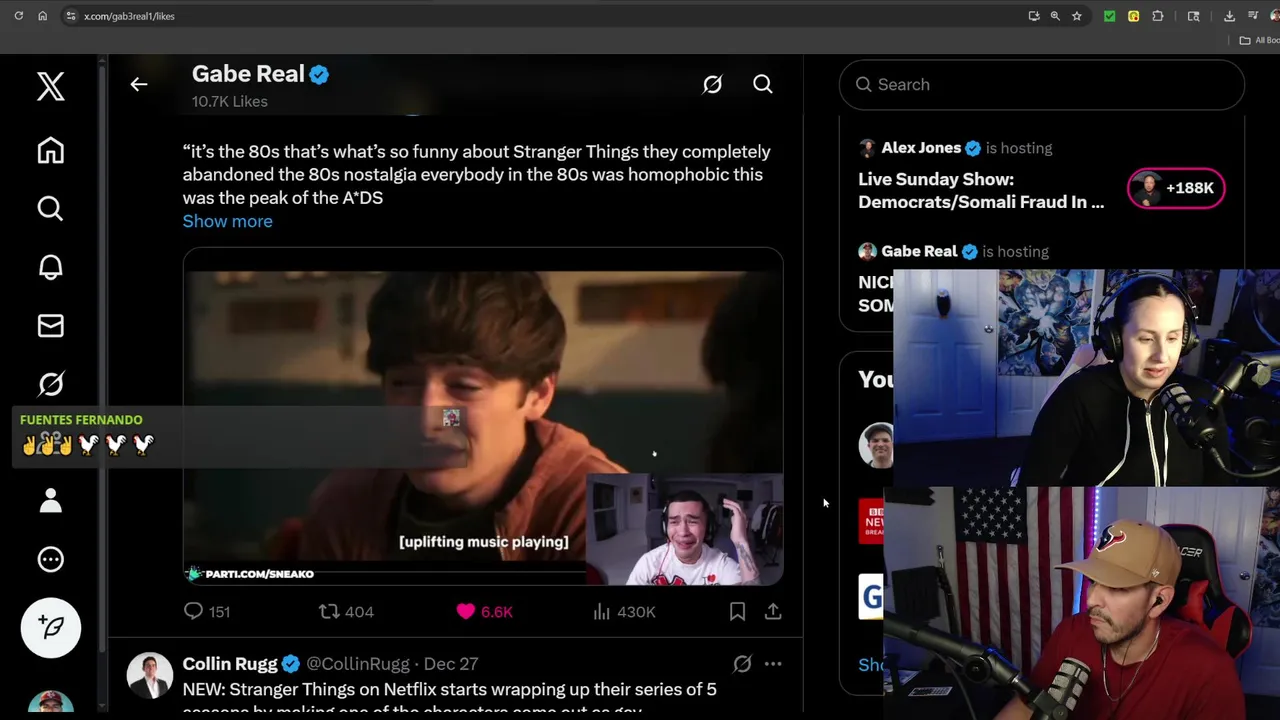Image resolution: width=1280 pixels, height=720 pixels.
Task: Bookmark the Stranger Things tweet
Action: (737, 611)
